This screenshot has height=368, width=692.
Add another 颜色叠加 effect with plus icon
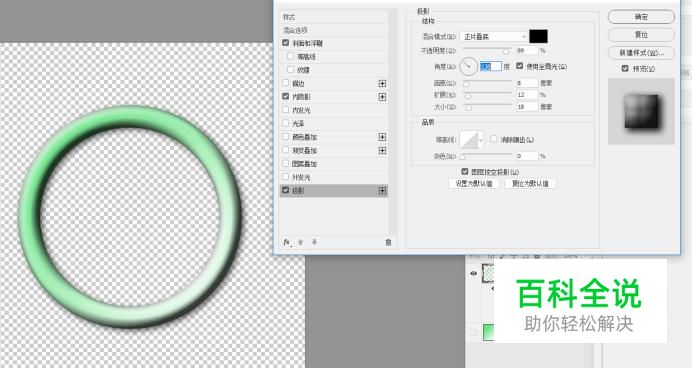pyautogui.click(x=382, y=137)
